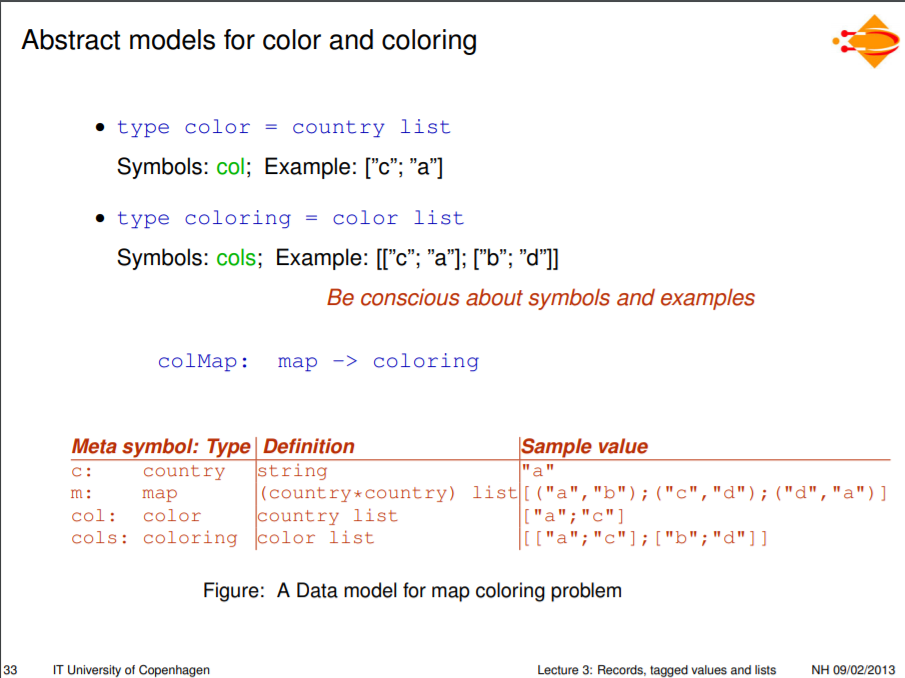Click footer 'Lecture 3: Records, tagged values and lists'
The height and width of the screenshot is (678, 905).
(657, 670)
